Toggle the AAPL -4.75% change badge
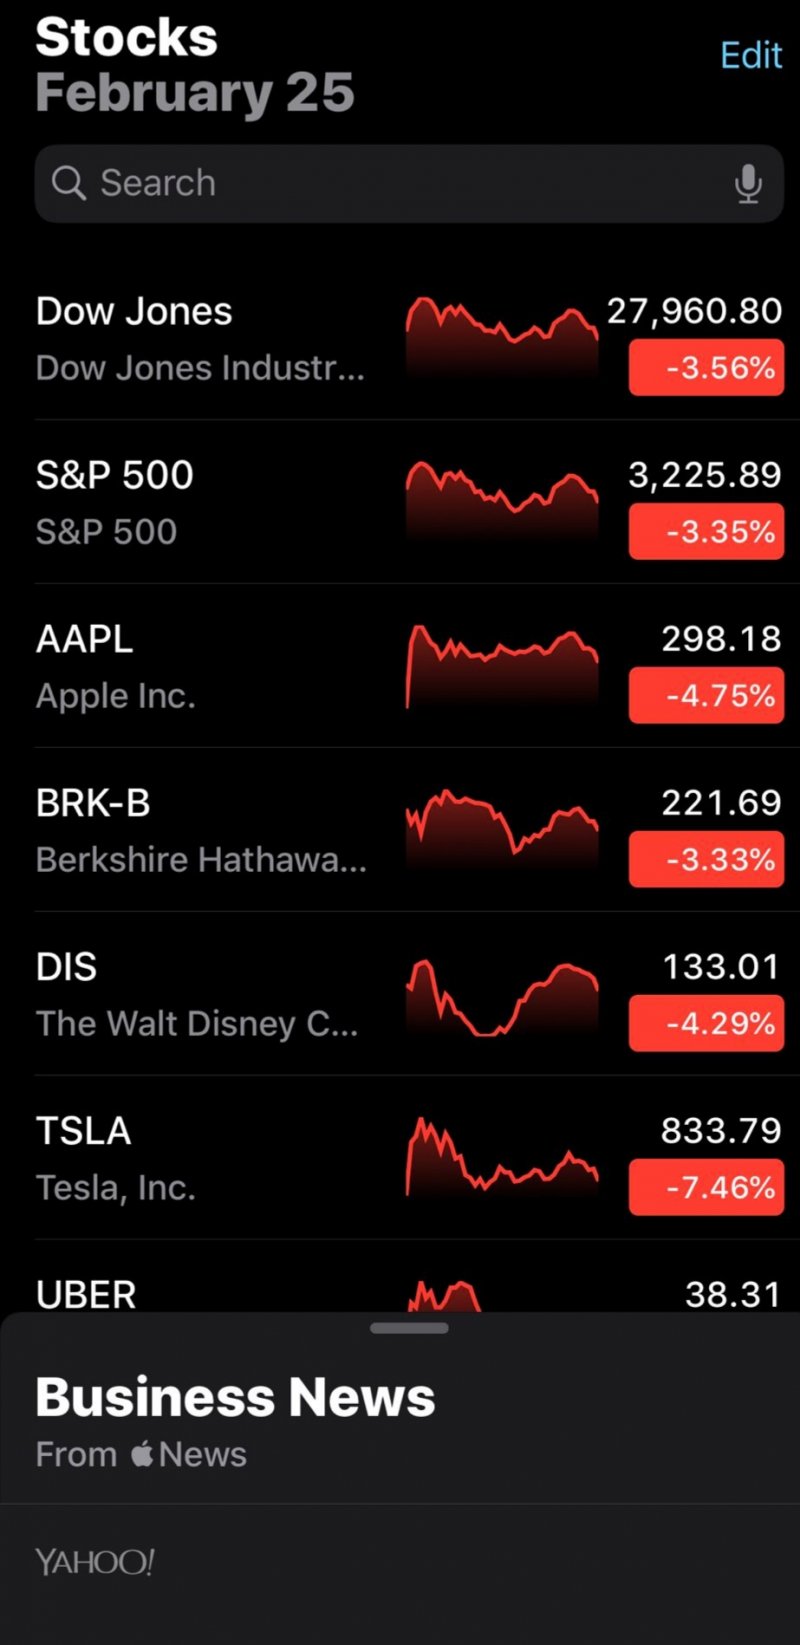The height and width of the screenshot is (1645, 800). point(706,696)
